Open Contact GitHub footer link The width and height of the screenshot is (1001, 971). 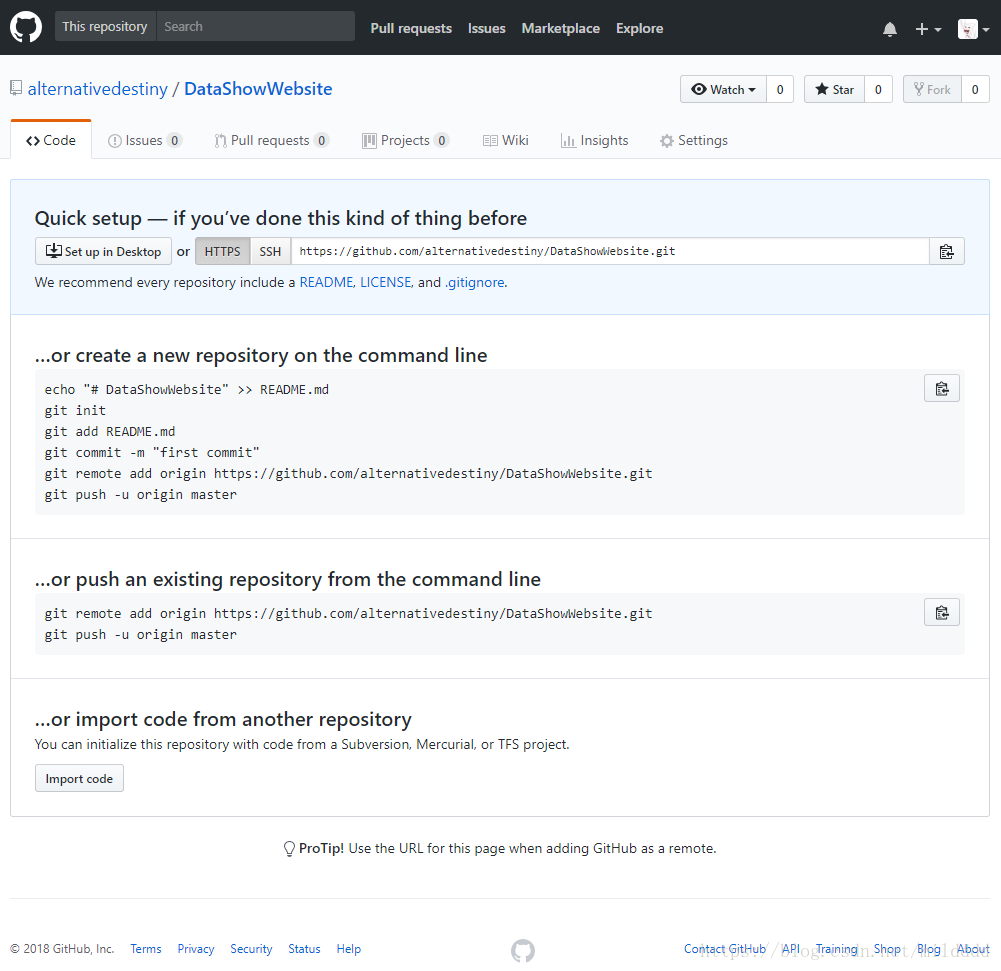[x=725, y=949]
